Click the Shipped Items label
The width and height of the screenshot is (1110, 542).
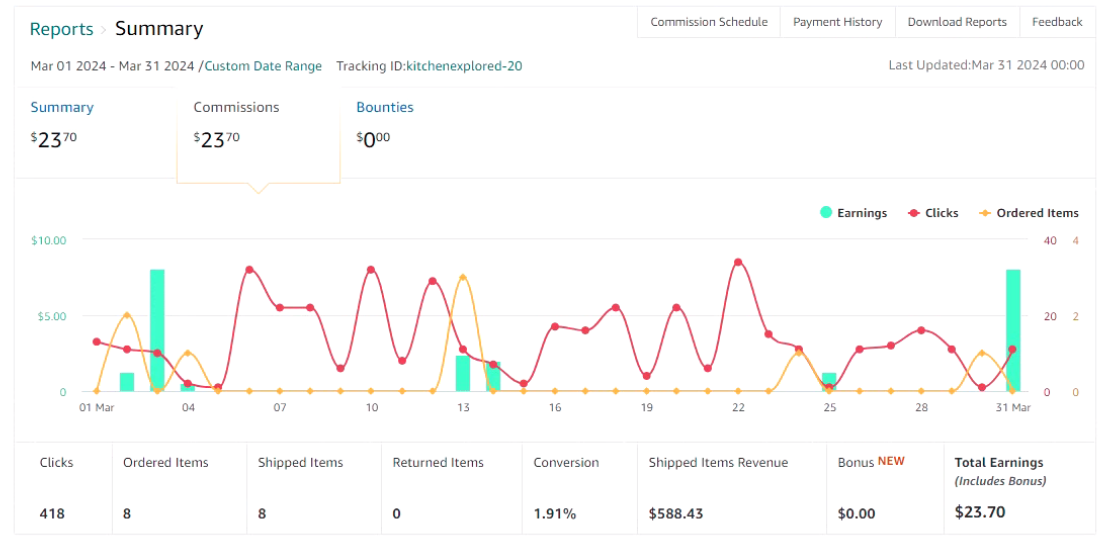point(300,463)
